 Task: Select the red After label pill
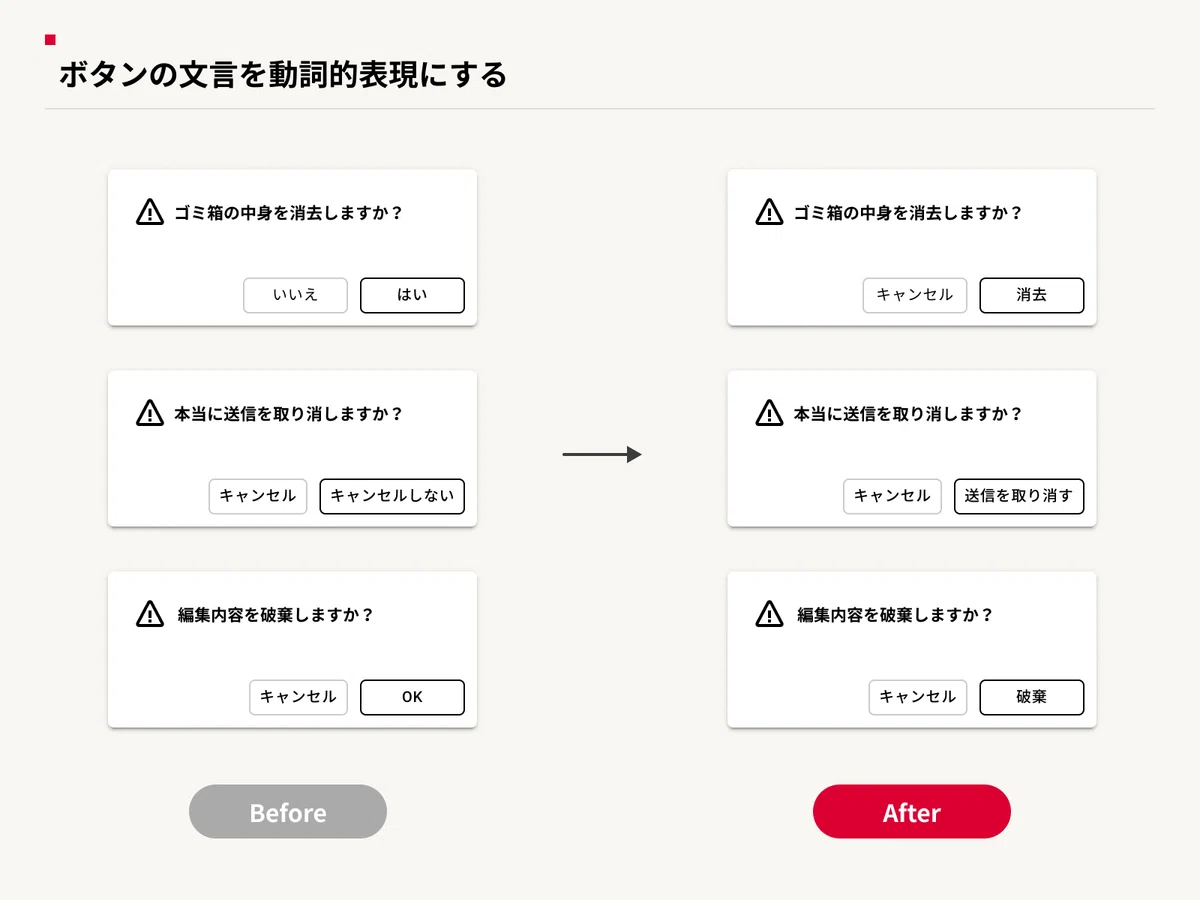point(912,812)
